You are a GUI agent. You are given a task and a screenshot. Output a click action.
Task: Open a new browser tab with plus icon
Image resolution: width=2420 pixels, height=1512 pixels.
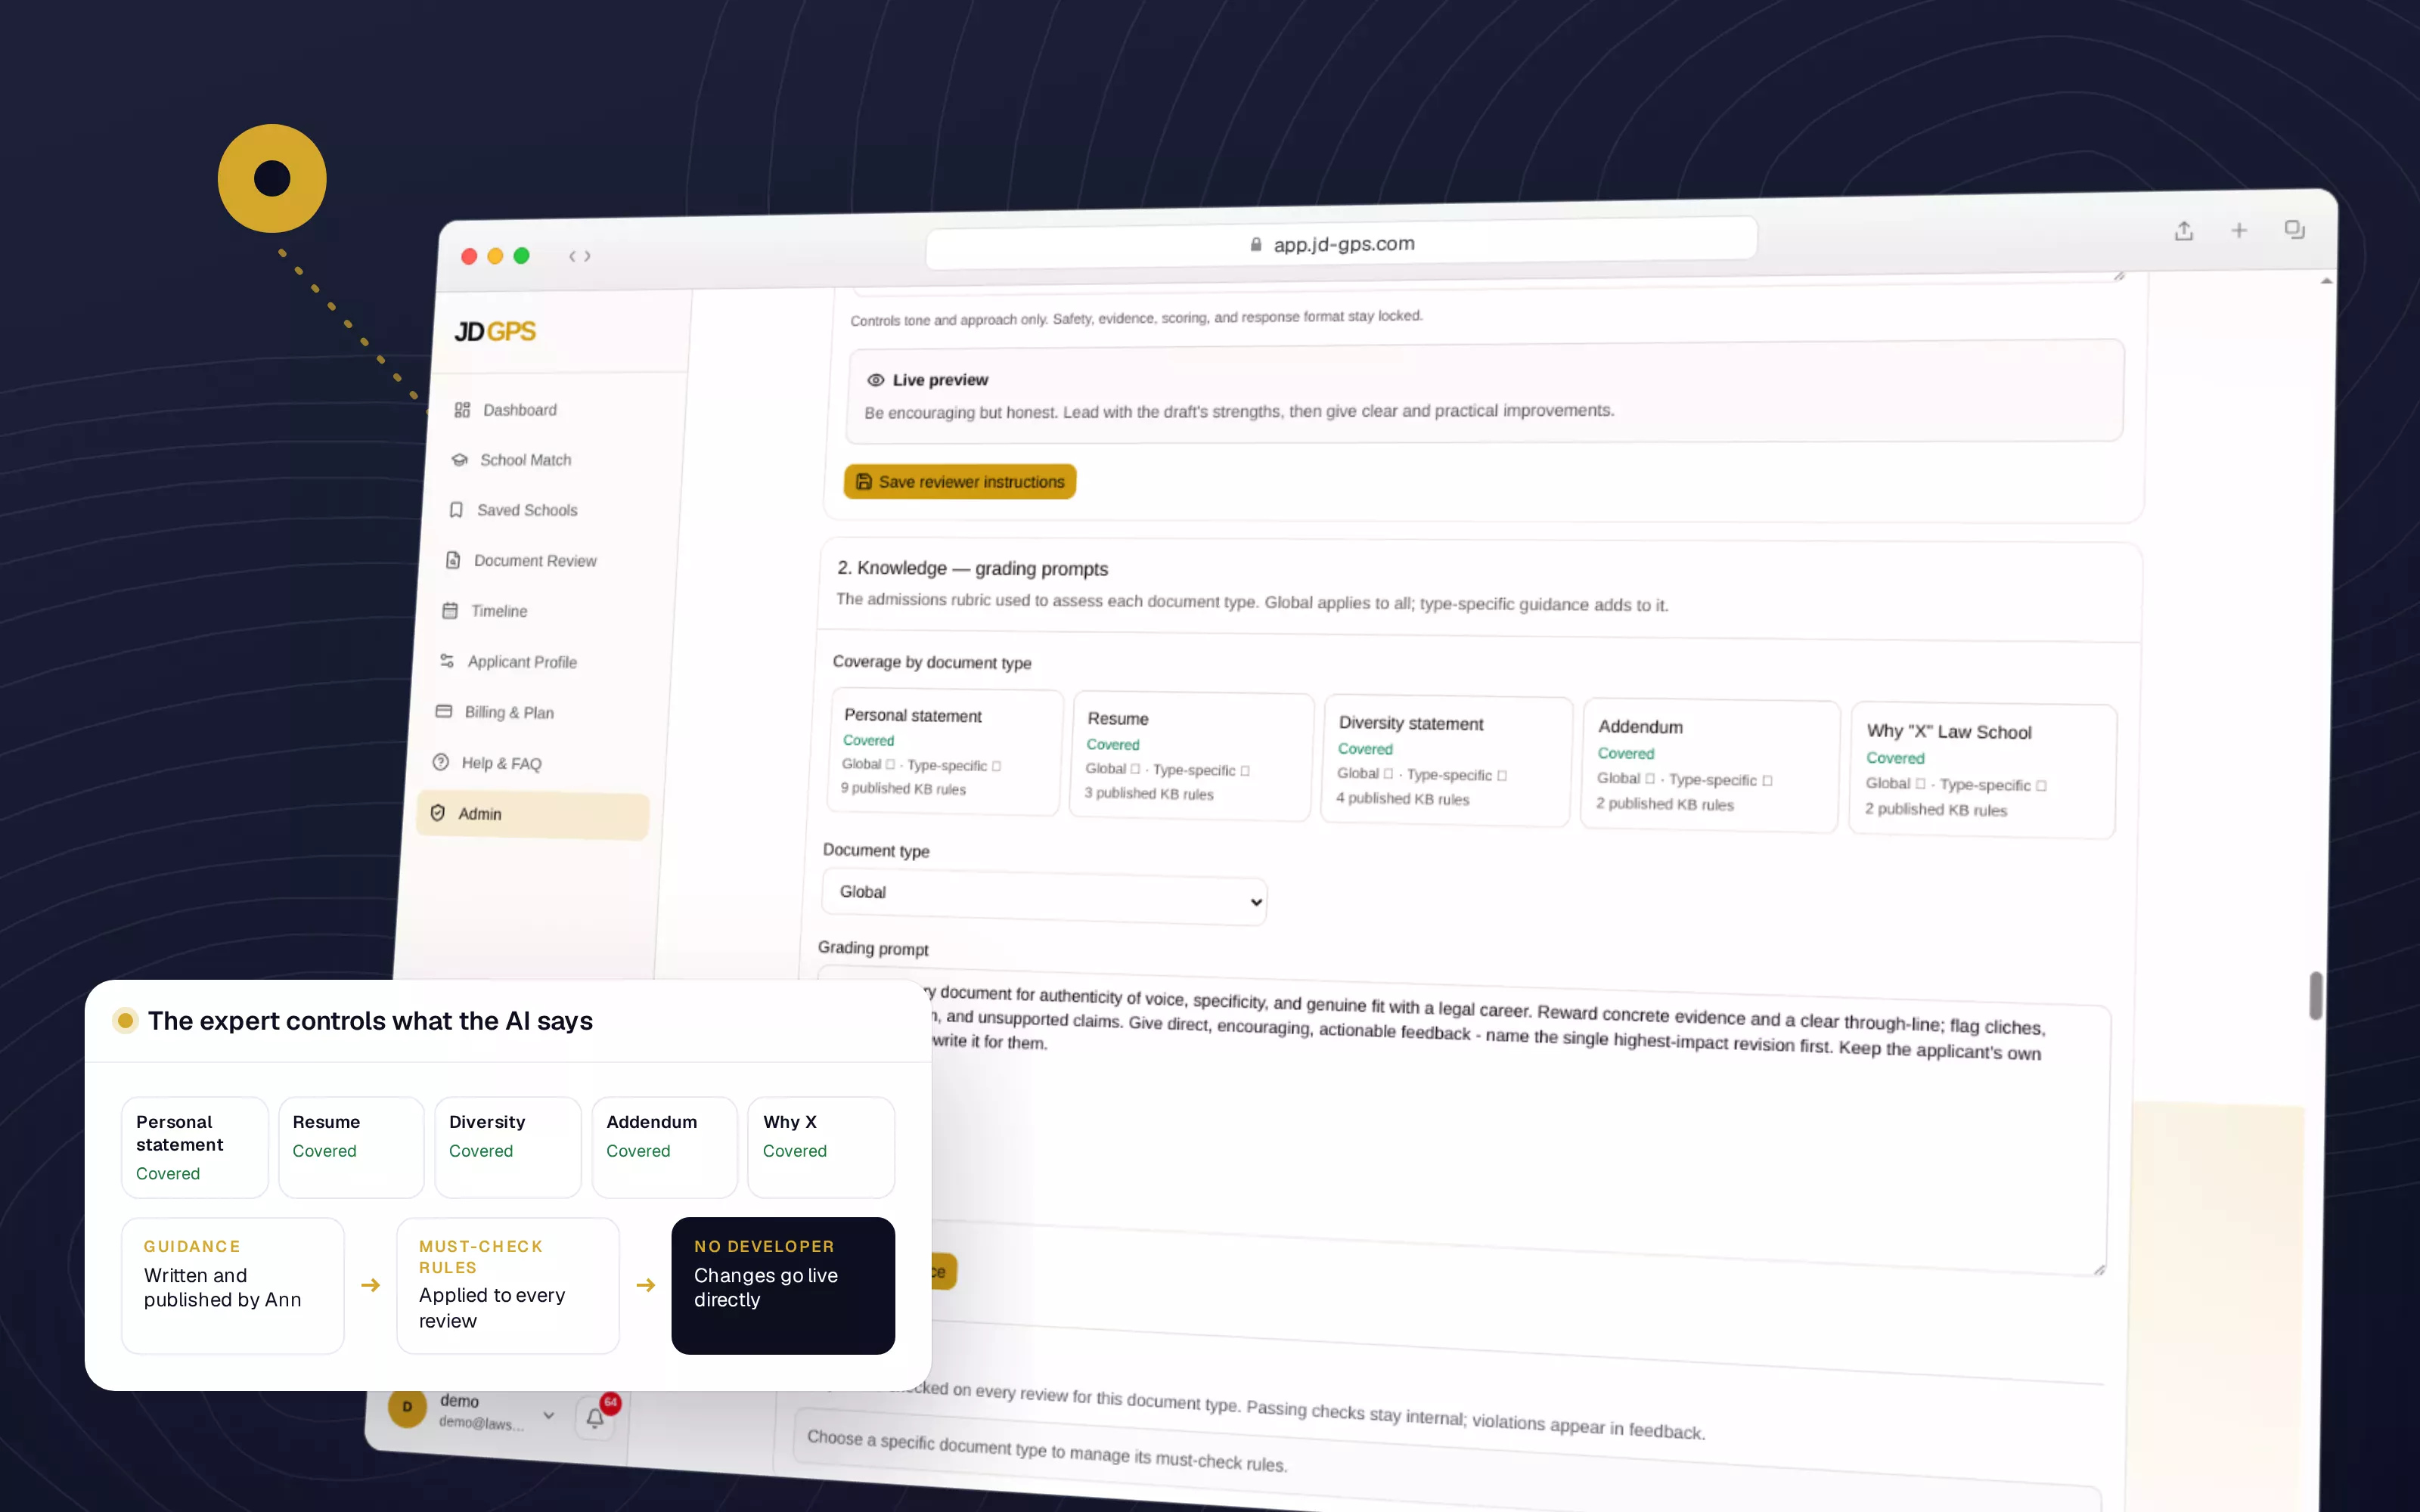[x=2239, y=230]
